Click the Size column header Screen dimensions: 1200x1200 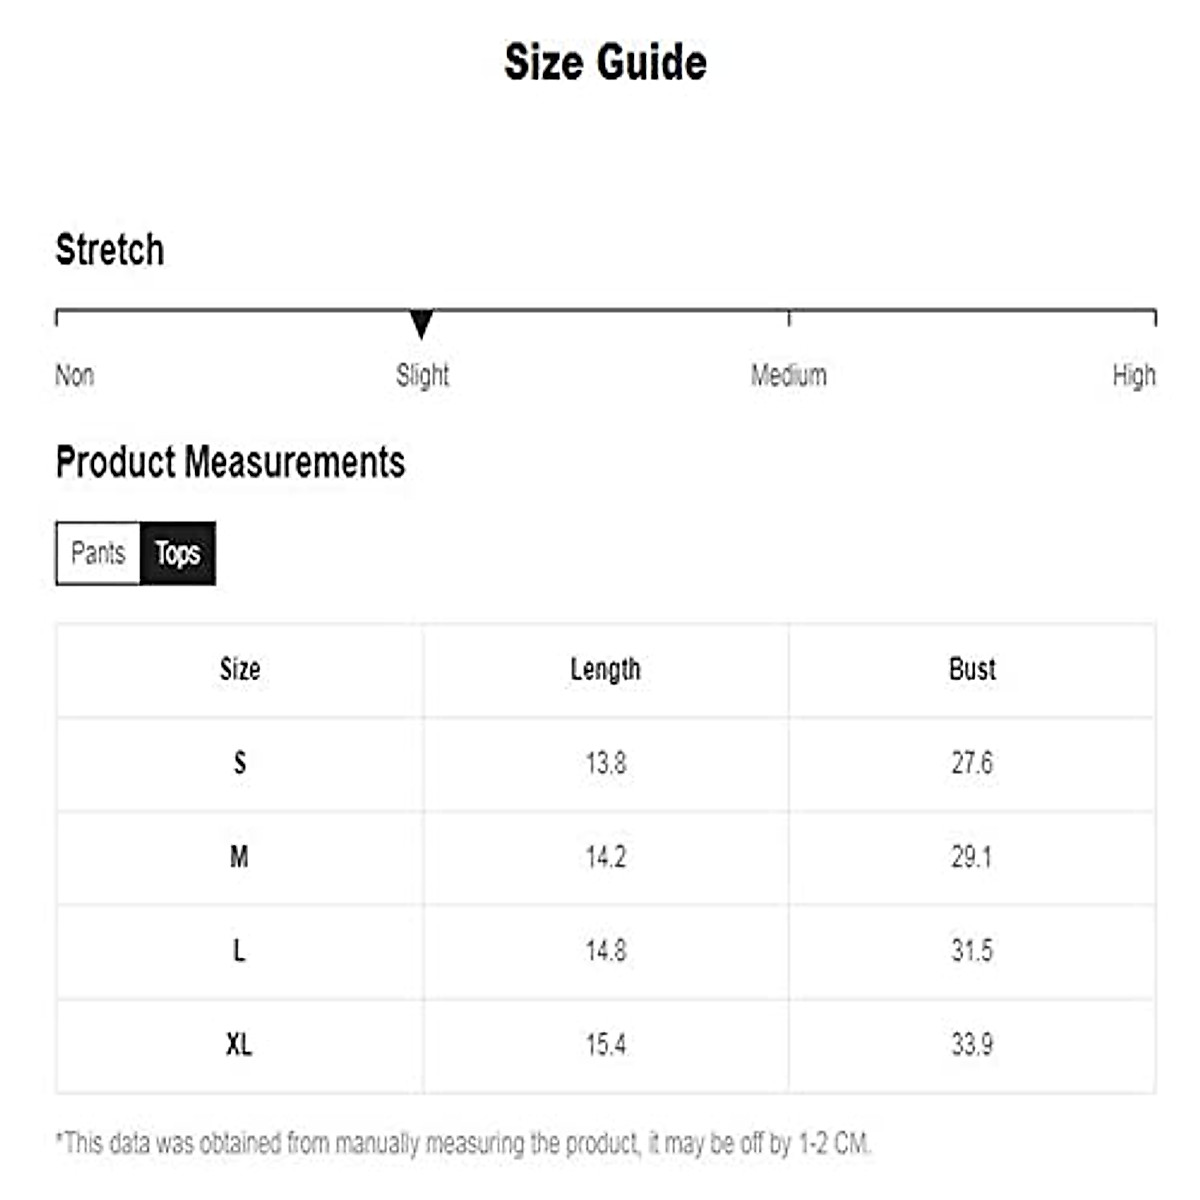[x=240, y=669]
